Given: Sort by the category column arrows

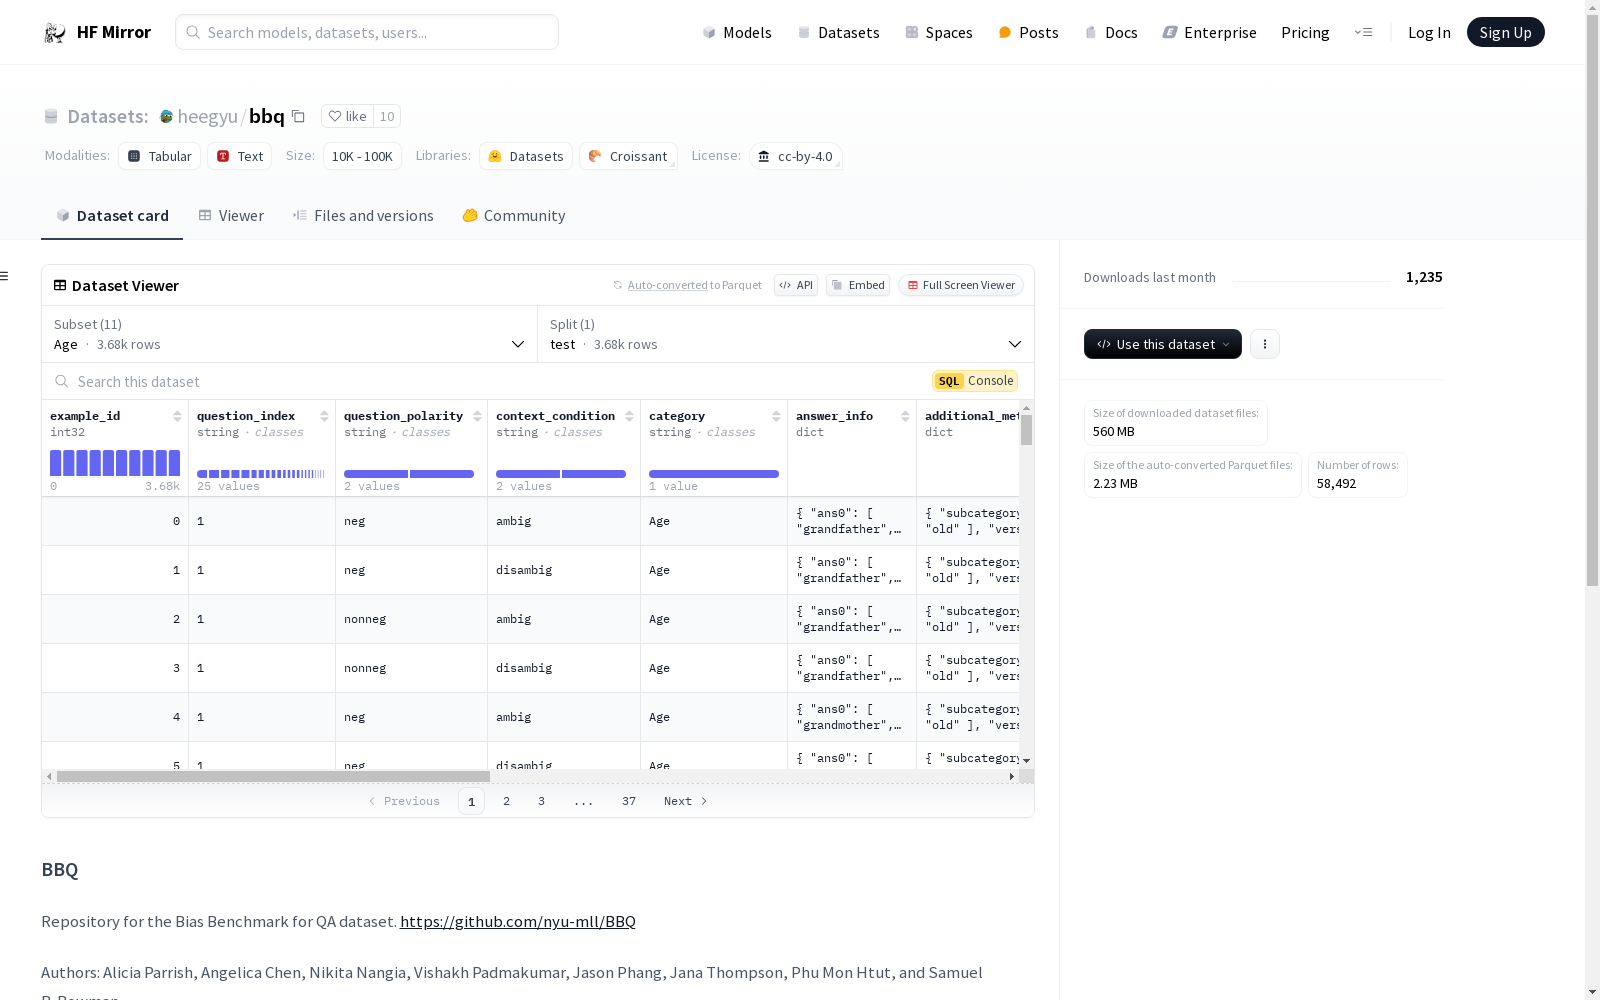Looking at the screenshot, I should [776, 416].
